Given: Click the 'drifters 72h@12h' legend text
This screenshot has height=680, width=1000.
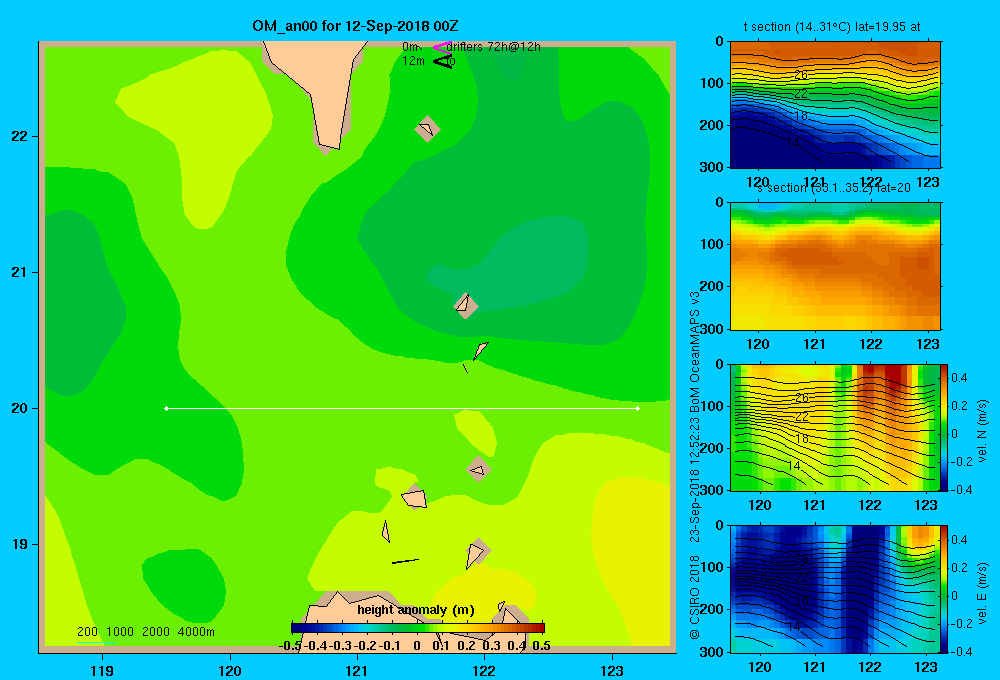Looking at the screenshot, I should [x=493, y=47].
